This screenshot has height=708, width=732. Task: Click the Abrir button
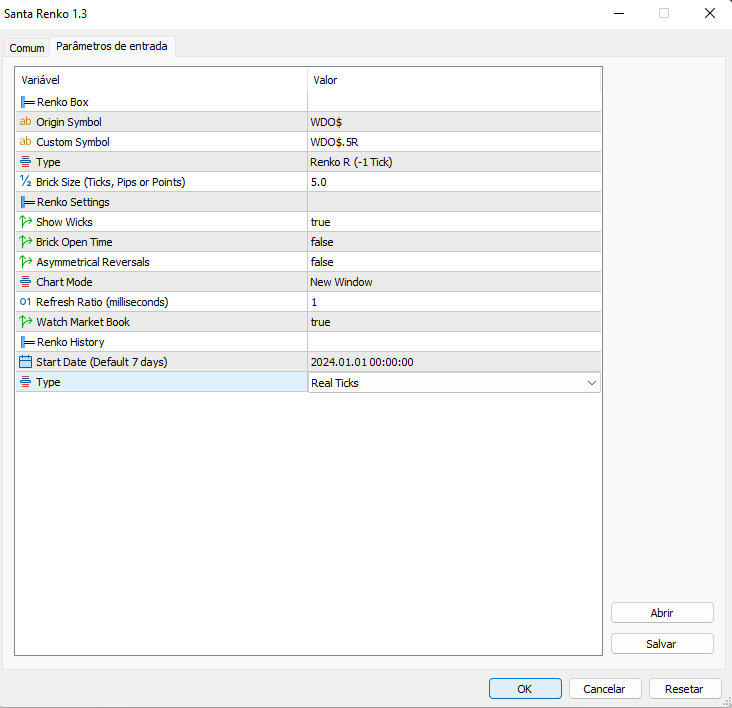click(662, 612)
